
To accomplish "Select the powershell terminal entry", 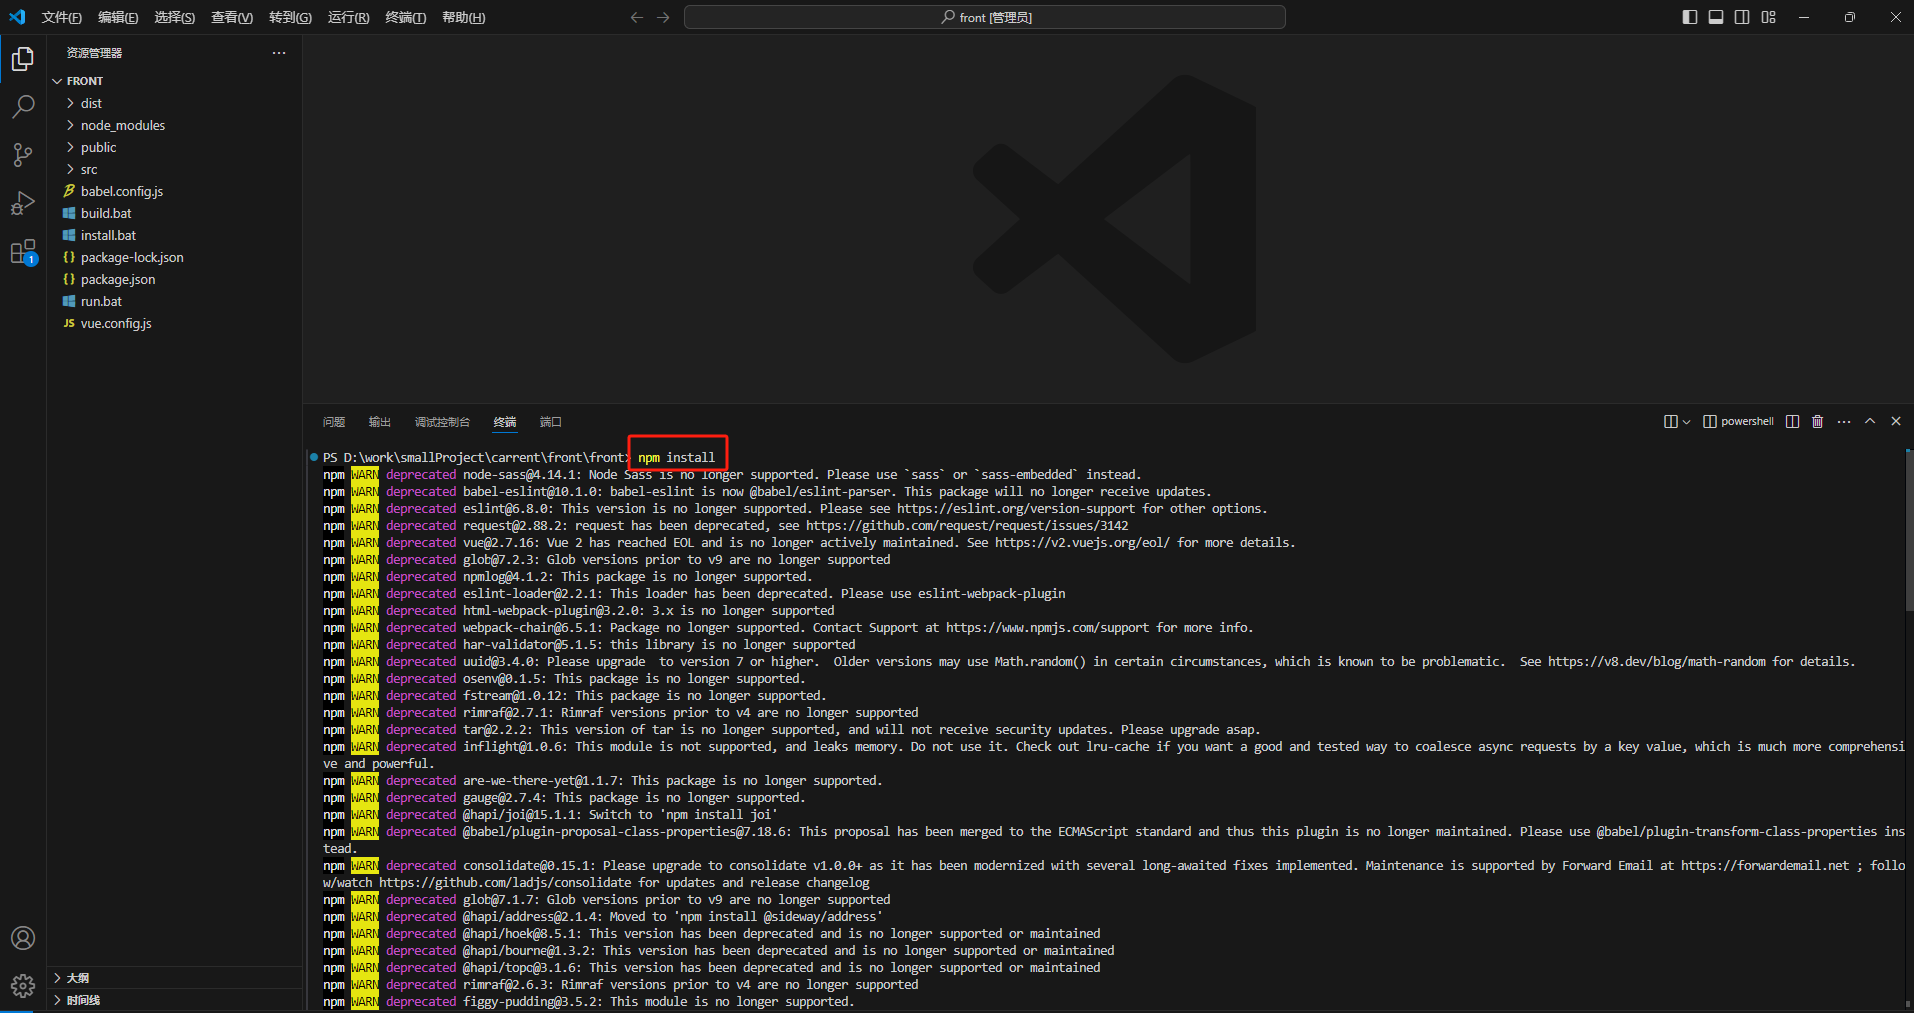I will [1738, 421].
